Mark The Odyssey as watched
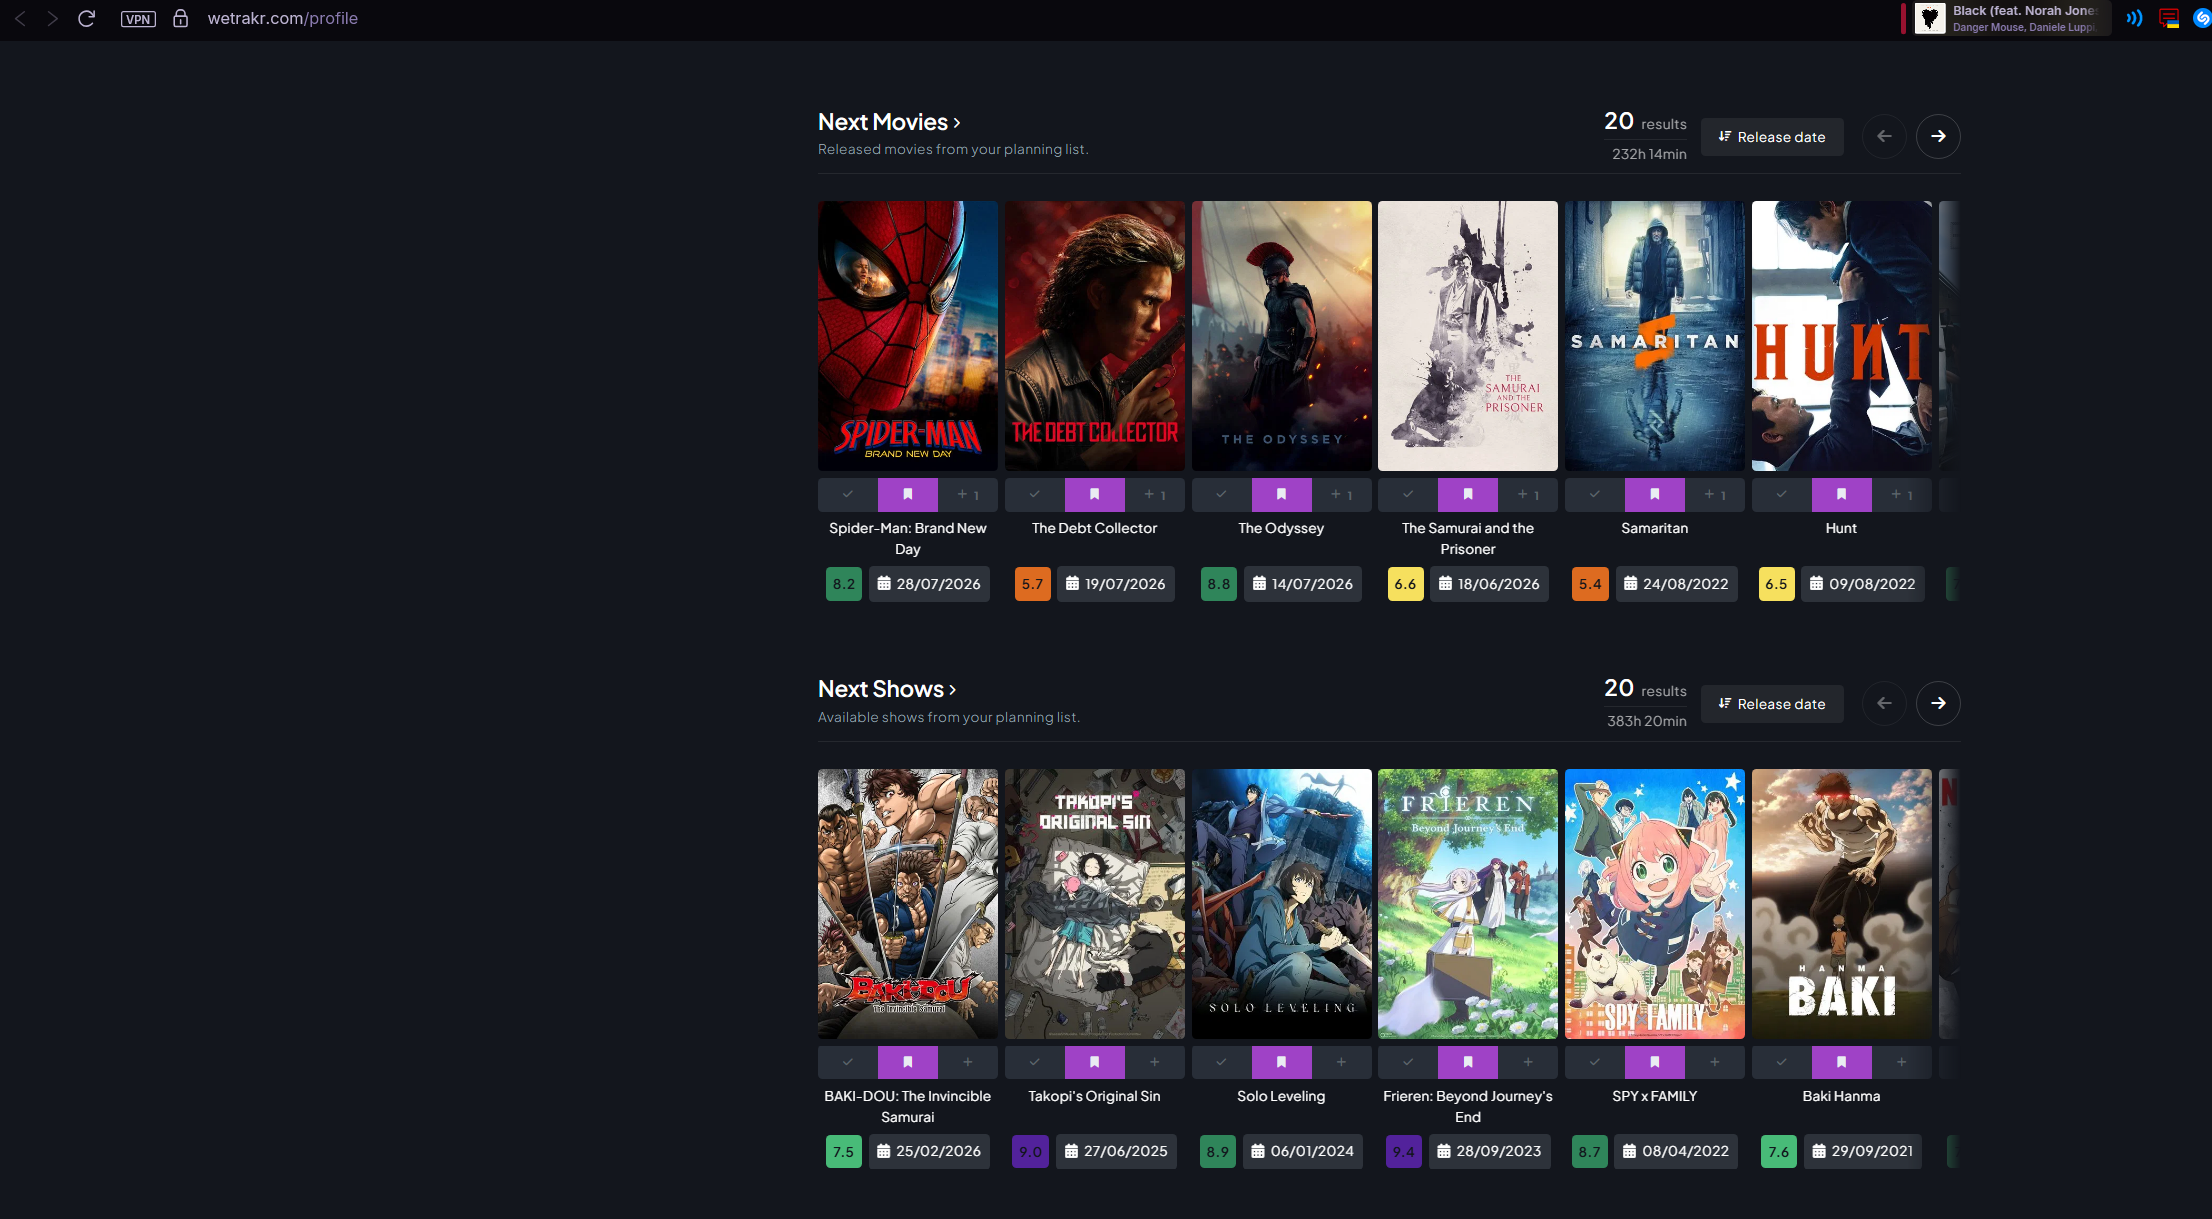 point(1221,494)
